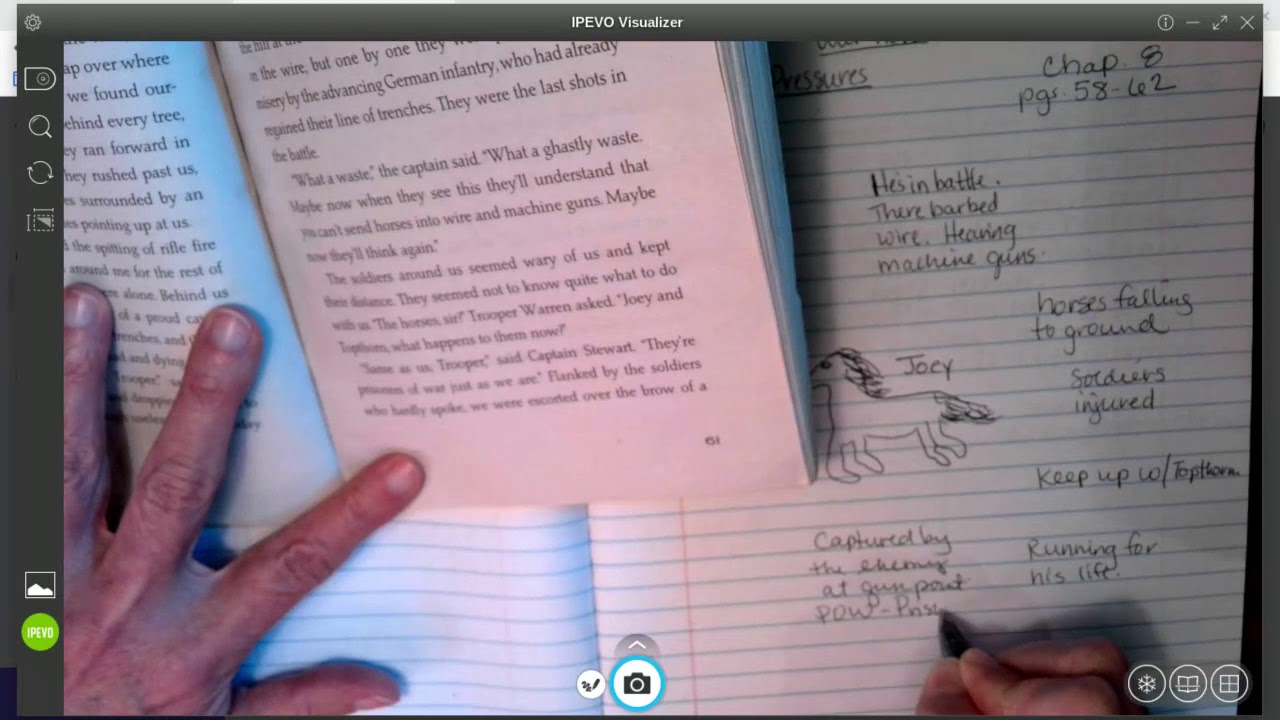Open the grid split view
The width and height of the screenshot is (1280, 720).
tap(1229, 684)
